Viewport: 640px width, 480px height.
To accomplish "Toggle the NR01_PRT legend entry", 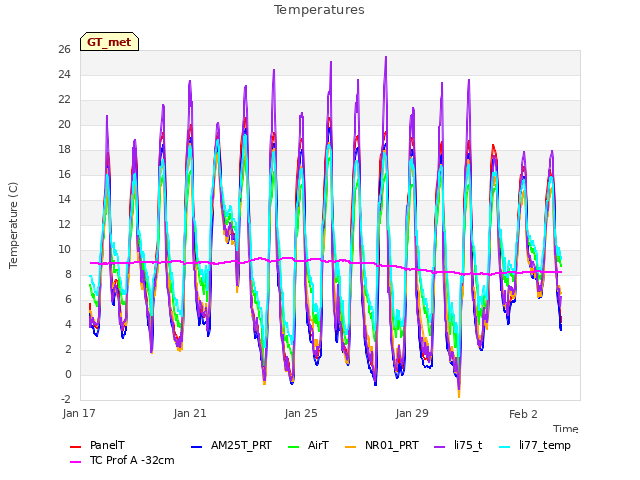I will [x=382, y=445].
